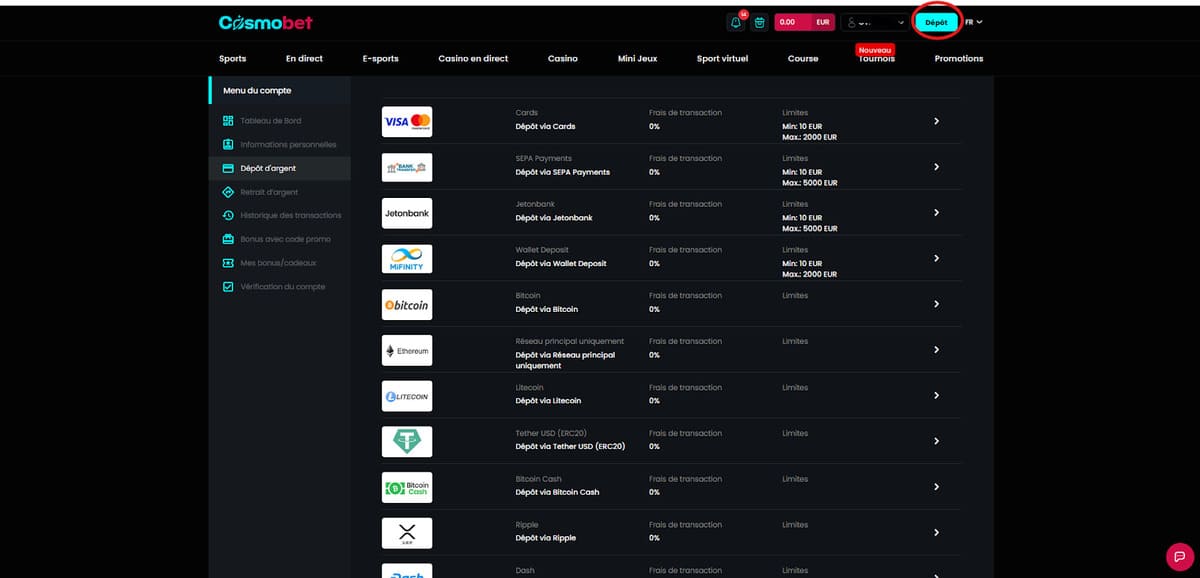Select the Visa Mastercard logo
Image resolution: width=1200 pixels, height=578 pixels.
click(407, 121)
